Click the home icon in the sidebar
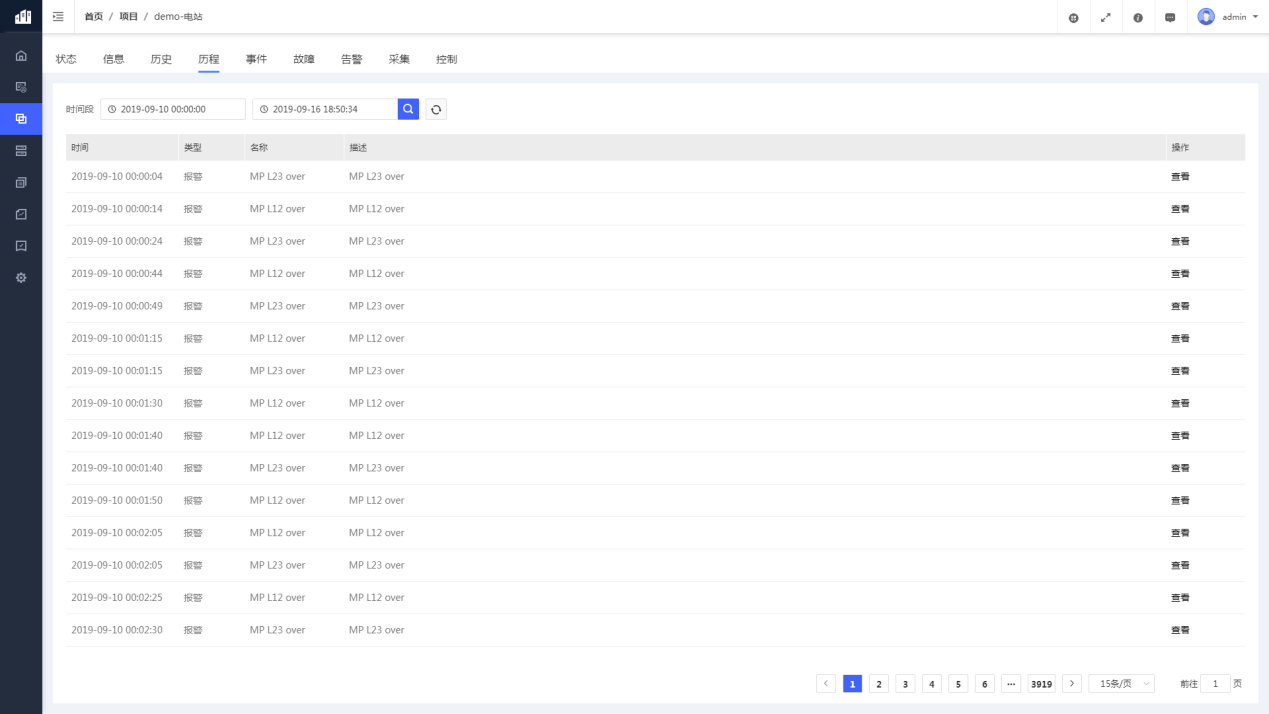The image size is (1269, 714). click(x=21, y=55)
